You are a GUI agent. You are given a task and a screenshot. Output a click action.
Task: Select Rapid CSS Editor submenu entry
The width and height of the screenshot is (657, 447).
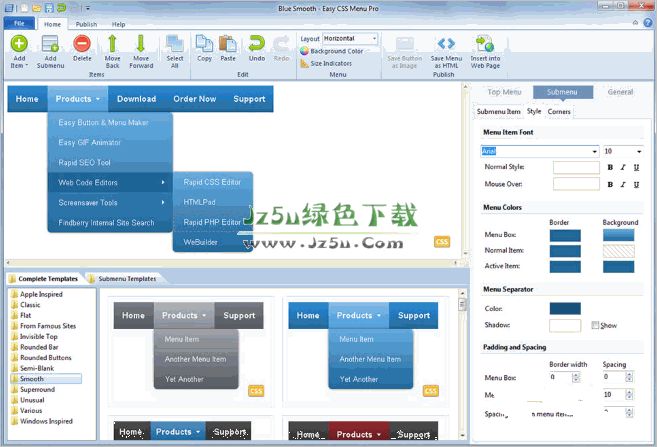(x=213, y=182)
